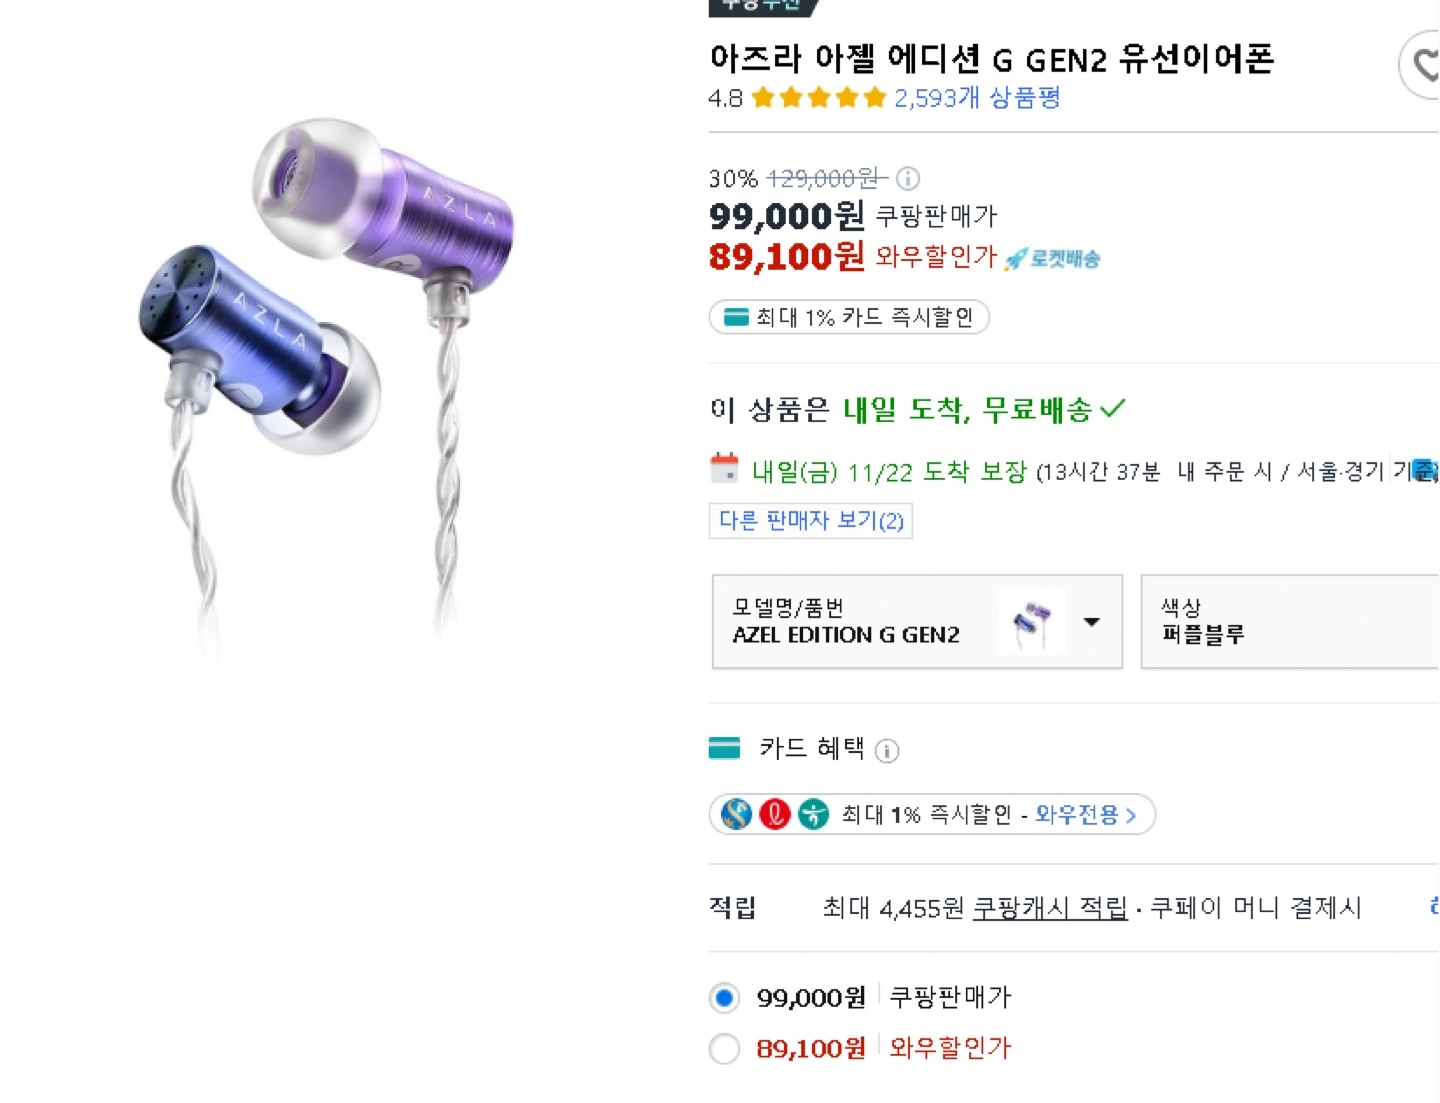Click the info icon beside original price
The width and height of the screenshot is (1440, 1103).
coord(908,179)
